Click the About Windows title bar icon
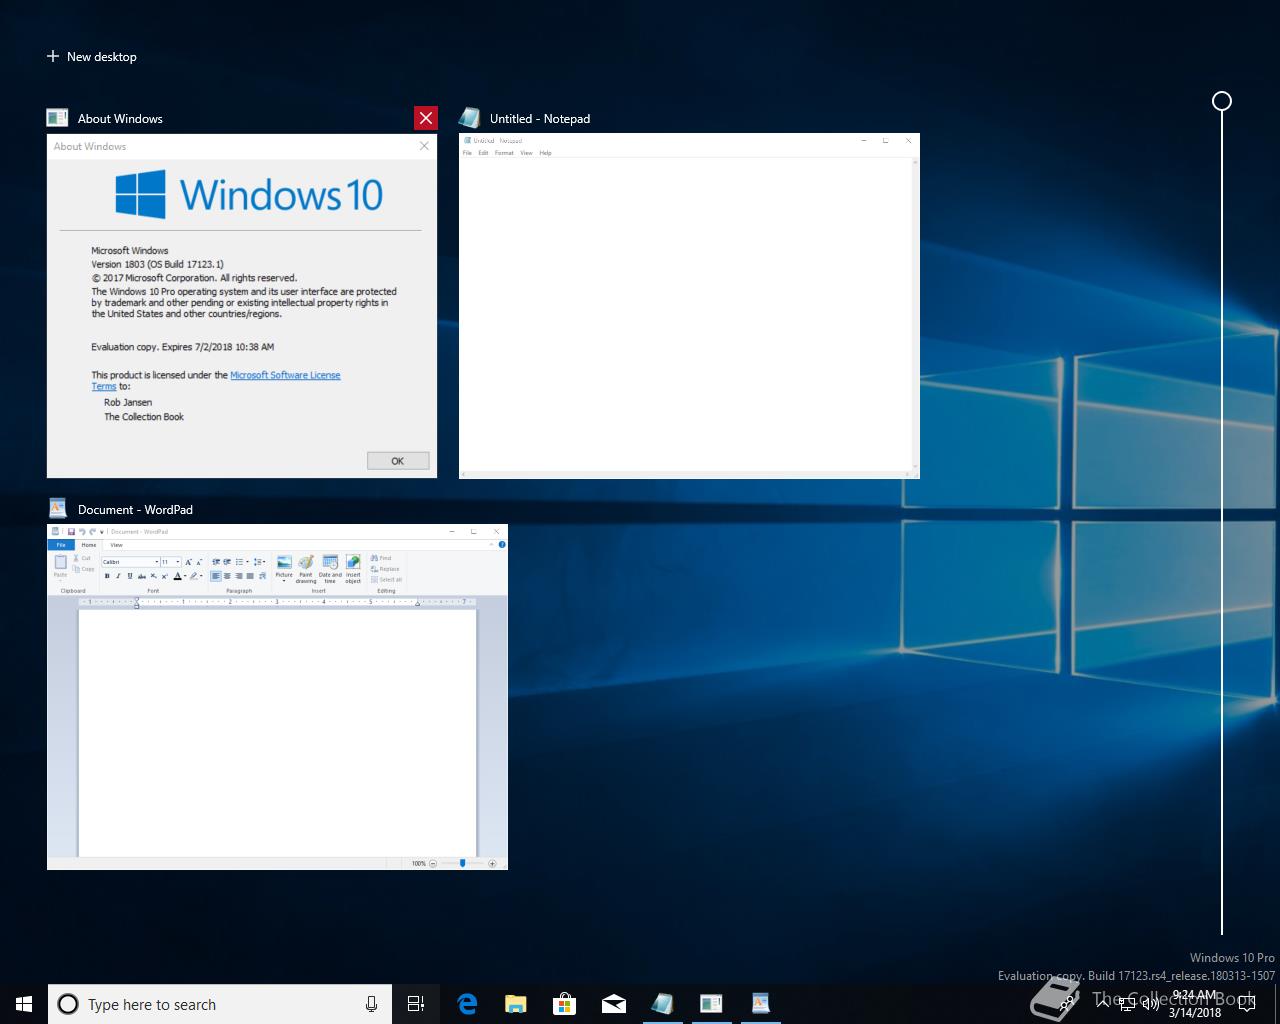This screenshot has height=1024, width=1280. (57, 118)
